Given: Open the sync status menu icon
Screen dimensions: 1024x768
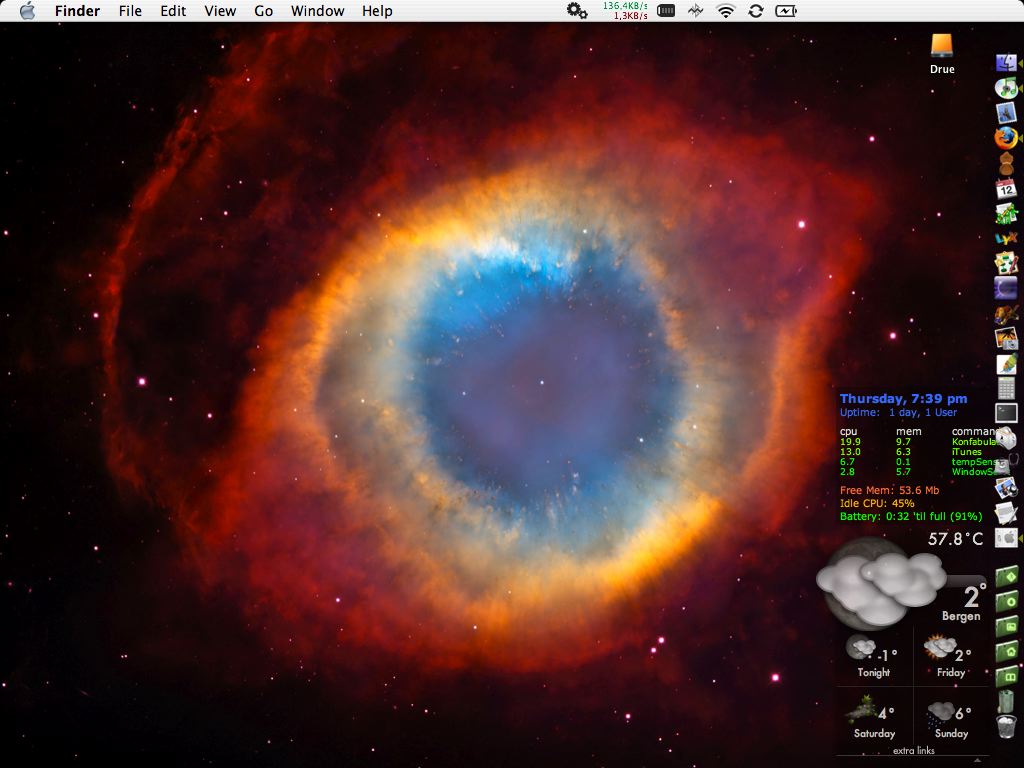Looking at the screenshot, I should pyautogui.click(x=756, y=11).
